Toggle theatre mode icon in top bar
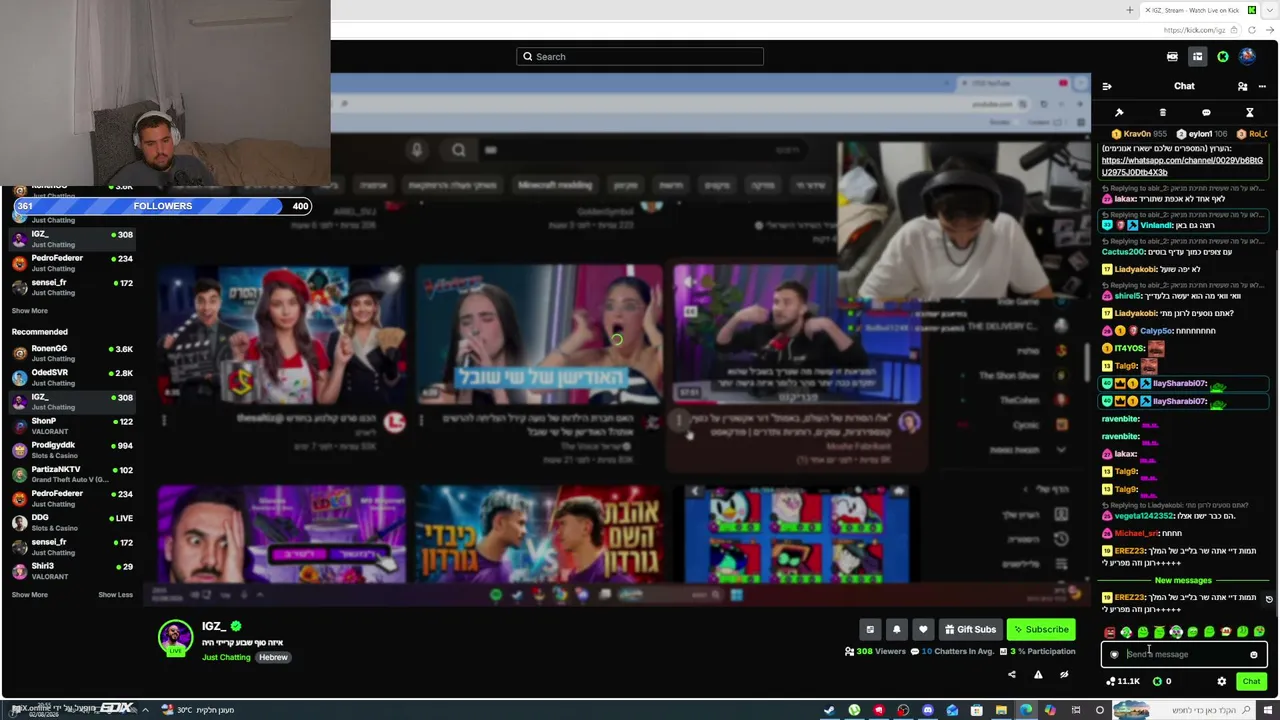This screenshot has width=1280, height=720. [x=1172, y=57]
